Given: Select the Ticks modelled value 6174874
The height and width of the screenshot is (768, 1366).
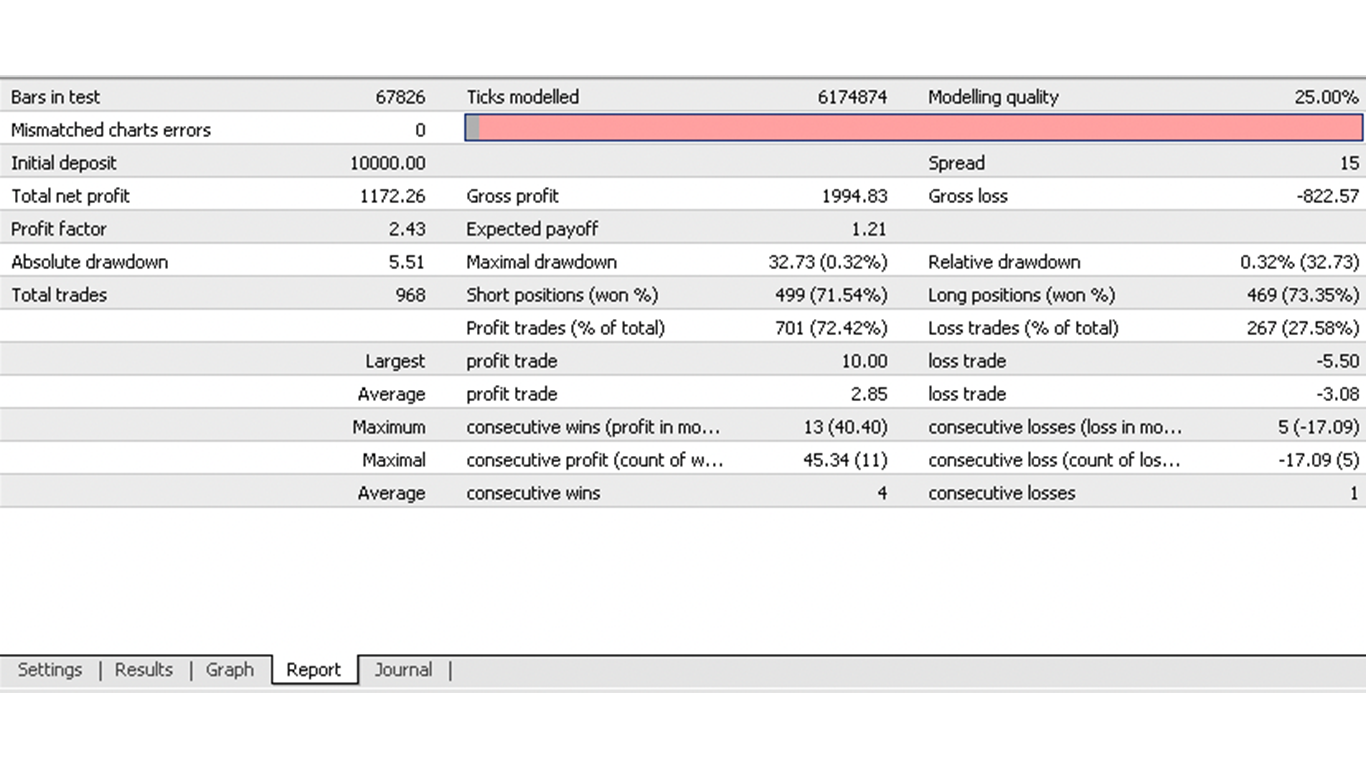Looking at the screenshot, I should click(x=852, y=97).
